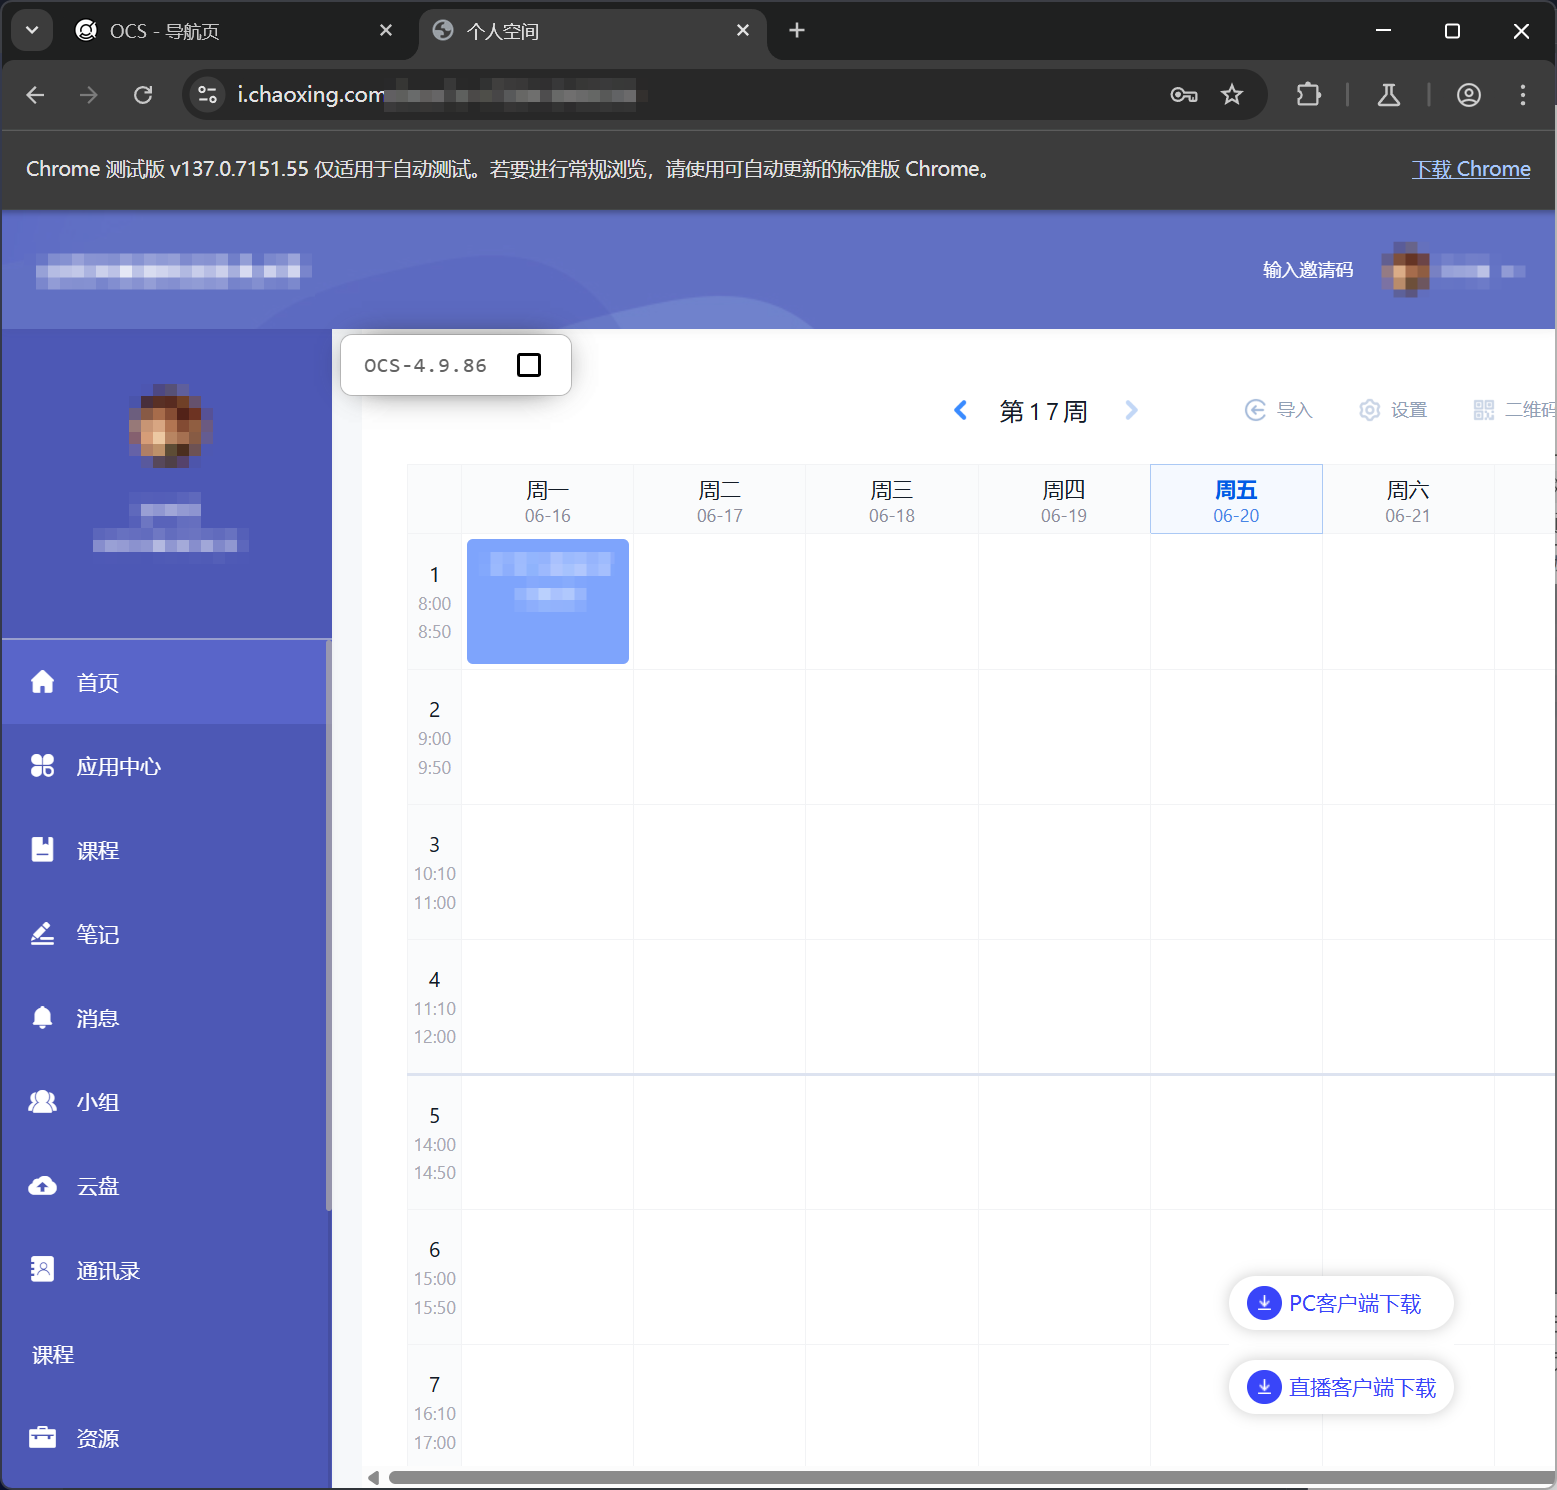Screen dimensions: 1557x1490
Task: Open 资源 resources item
Action: (x=164, y=1438)
